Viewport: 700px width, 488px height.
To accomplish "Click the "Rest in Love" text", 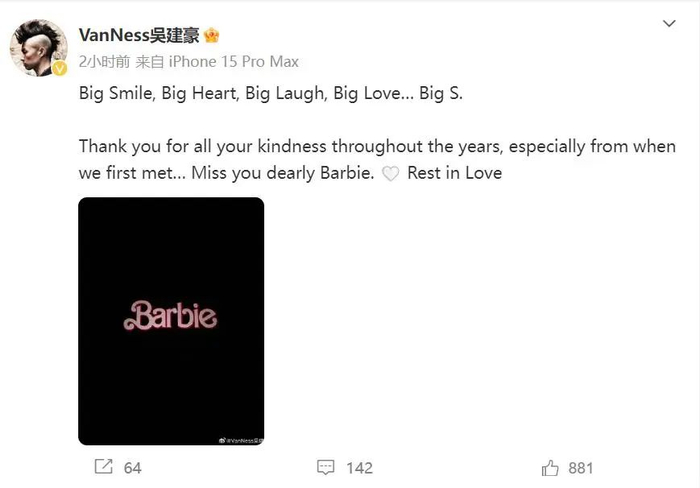I will tap(455, 173).
